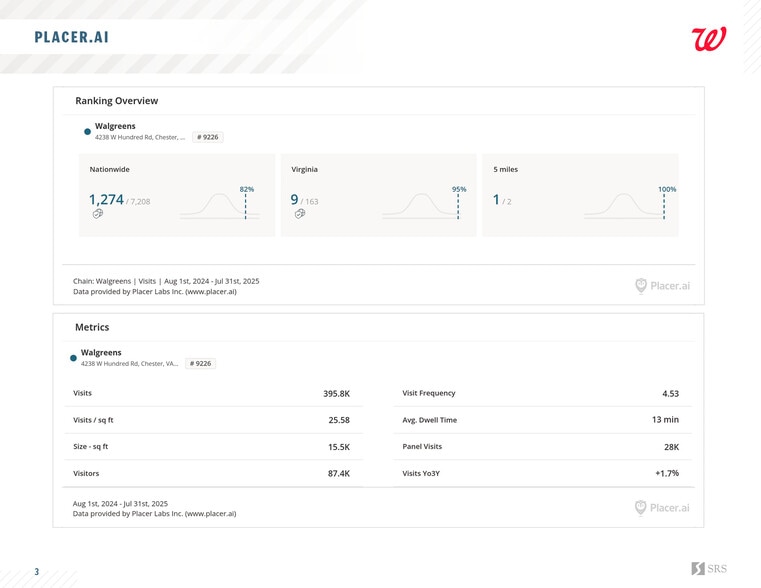The image size is (761, 588).
Task: Click the blue dot beside Walgreens in Metrics
Action: tap(74, 358)
